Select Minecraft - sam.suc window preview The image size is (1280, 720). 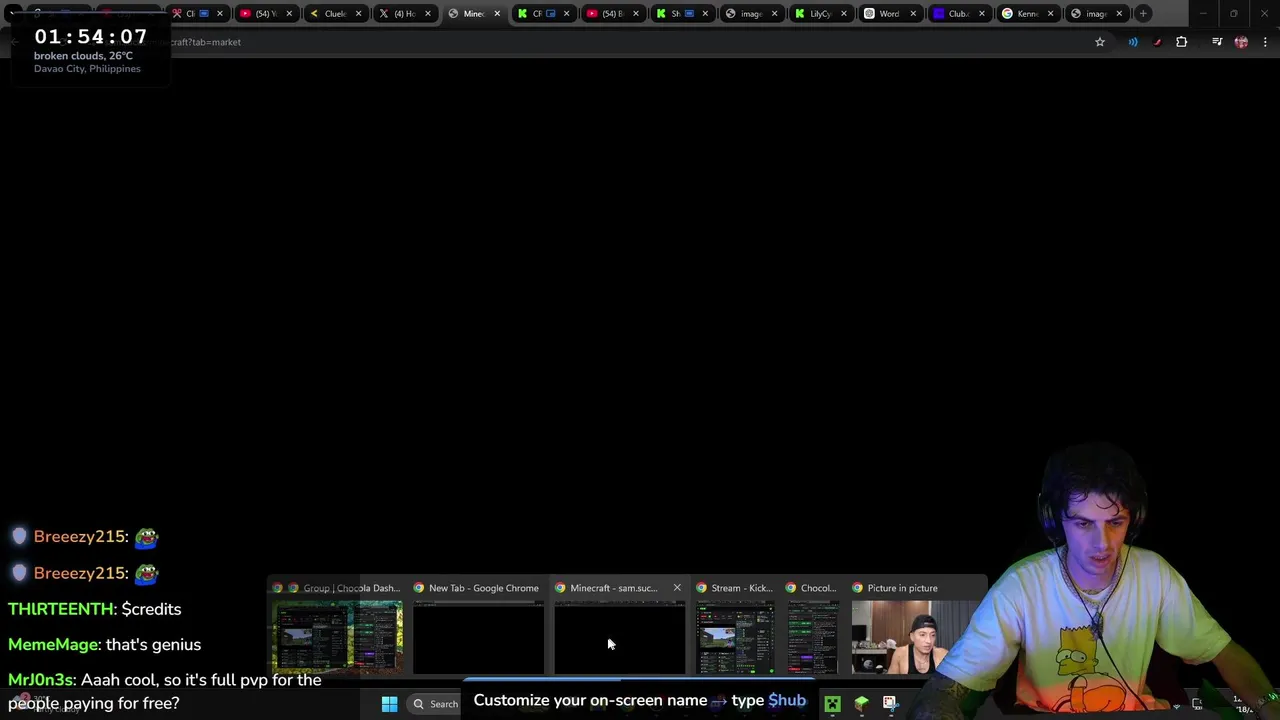tap(619, 628)
